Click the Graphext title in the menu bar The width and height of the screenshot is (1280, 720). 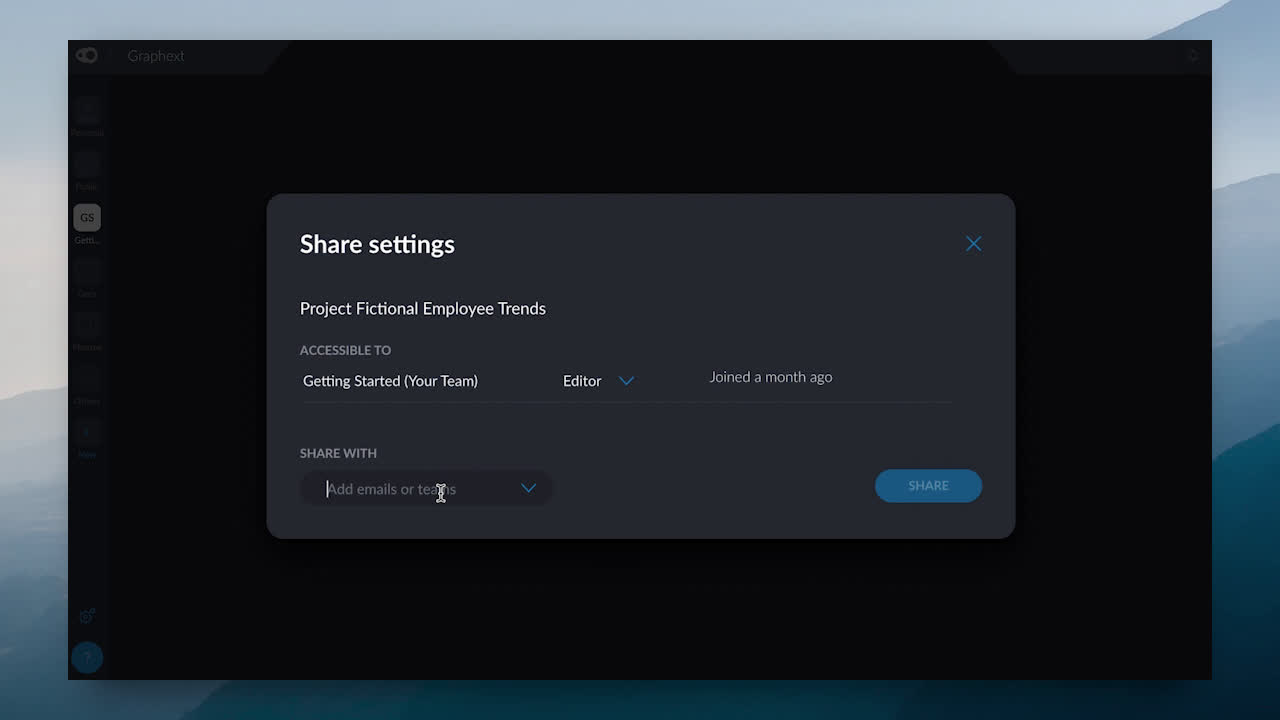pyautogui.click(x=156, y=56)
